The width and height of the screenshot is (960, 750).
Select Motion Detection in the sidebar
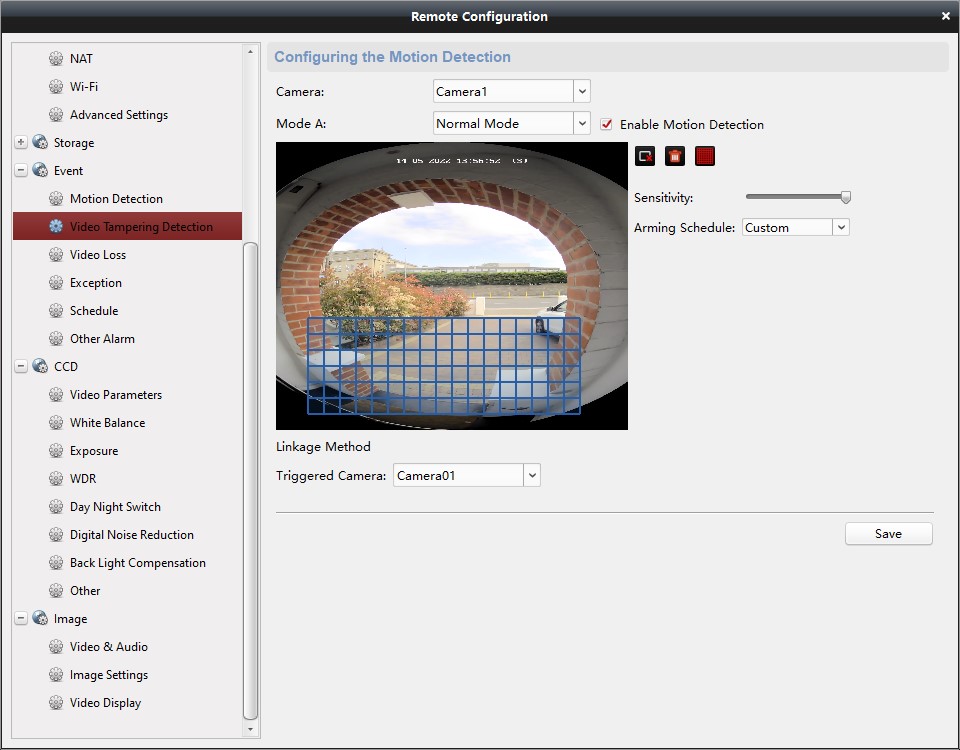(115, 198)
